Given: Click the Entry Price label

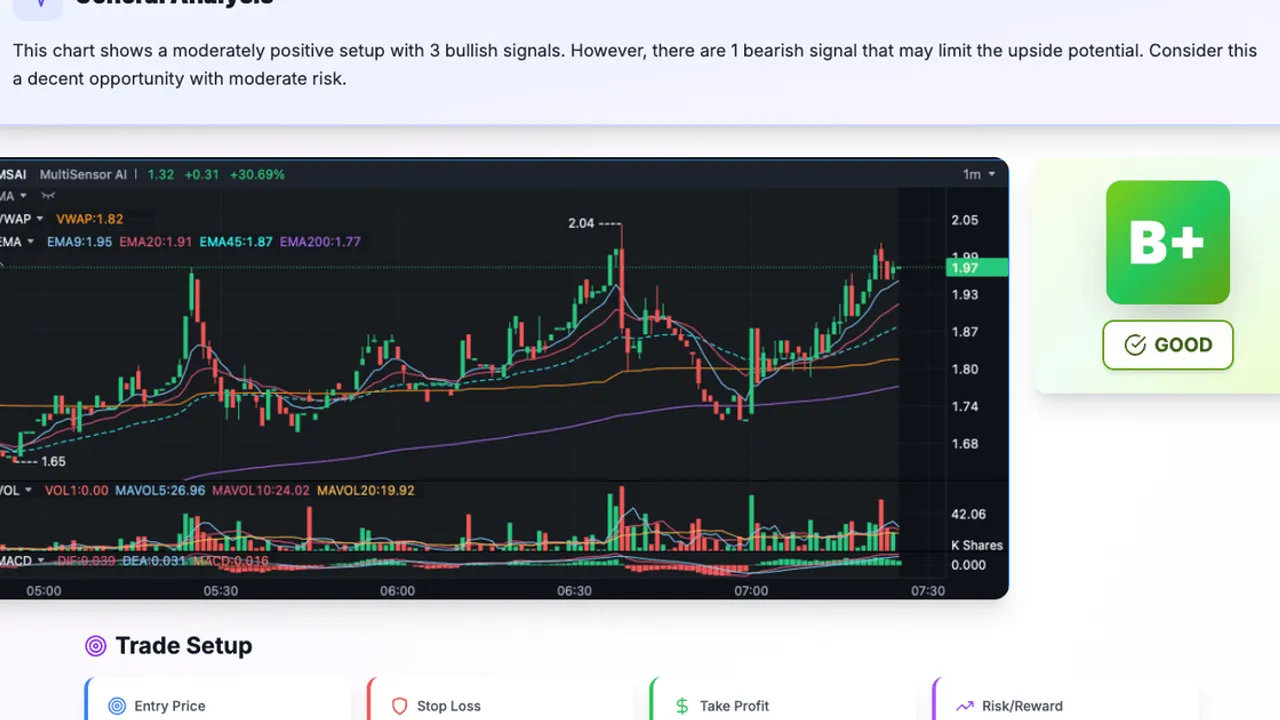Looking at the screenshot, I should pos(170,706).
